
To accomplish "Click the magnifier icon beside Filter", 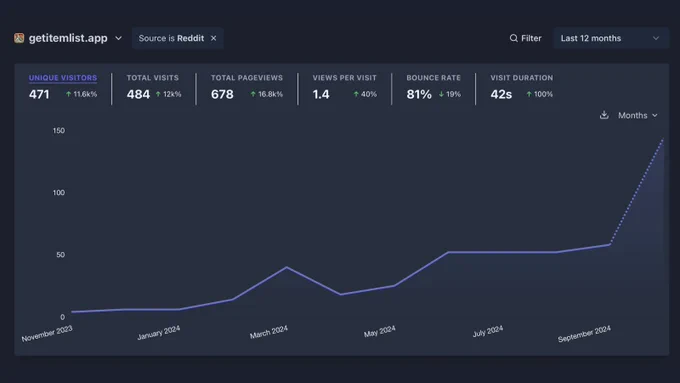I will point(513,38).
